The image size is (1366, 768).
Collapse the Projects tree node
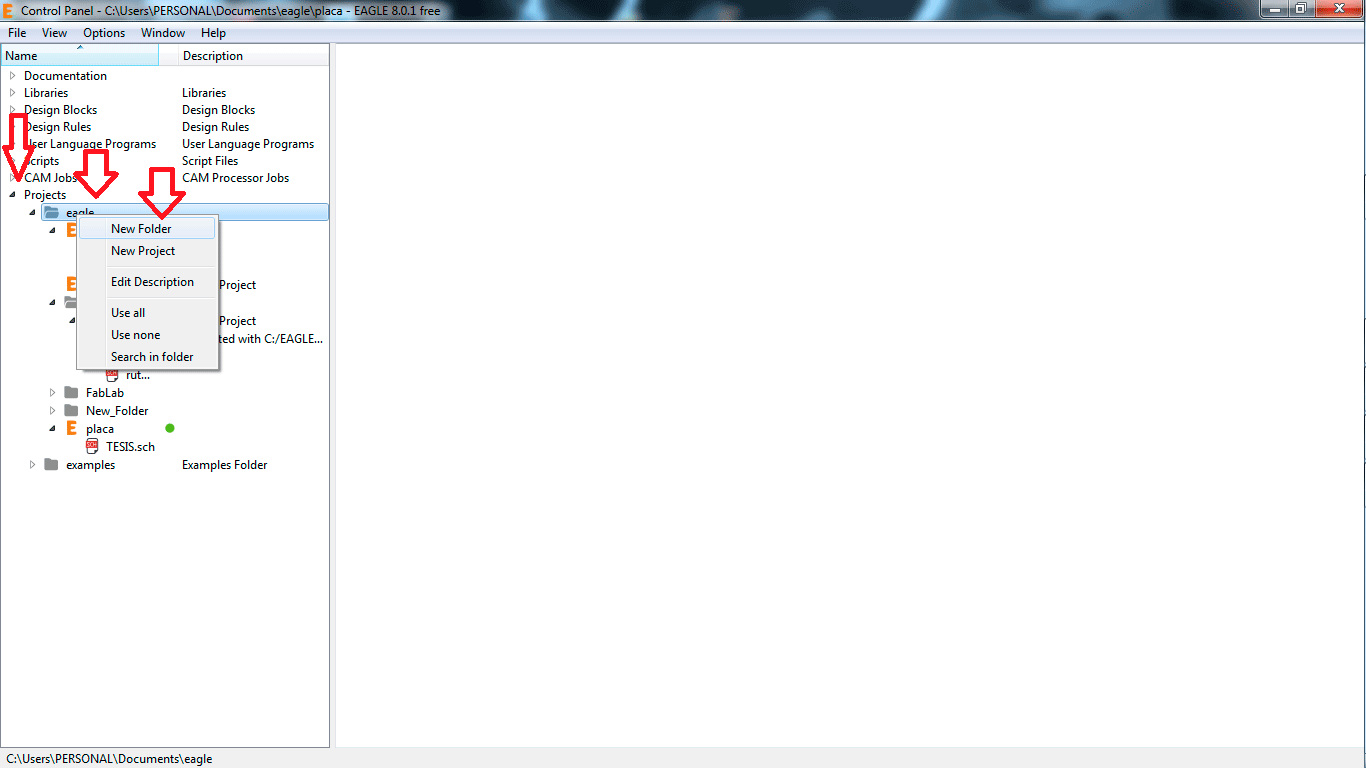click(x=12, y=195)
